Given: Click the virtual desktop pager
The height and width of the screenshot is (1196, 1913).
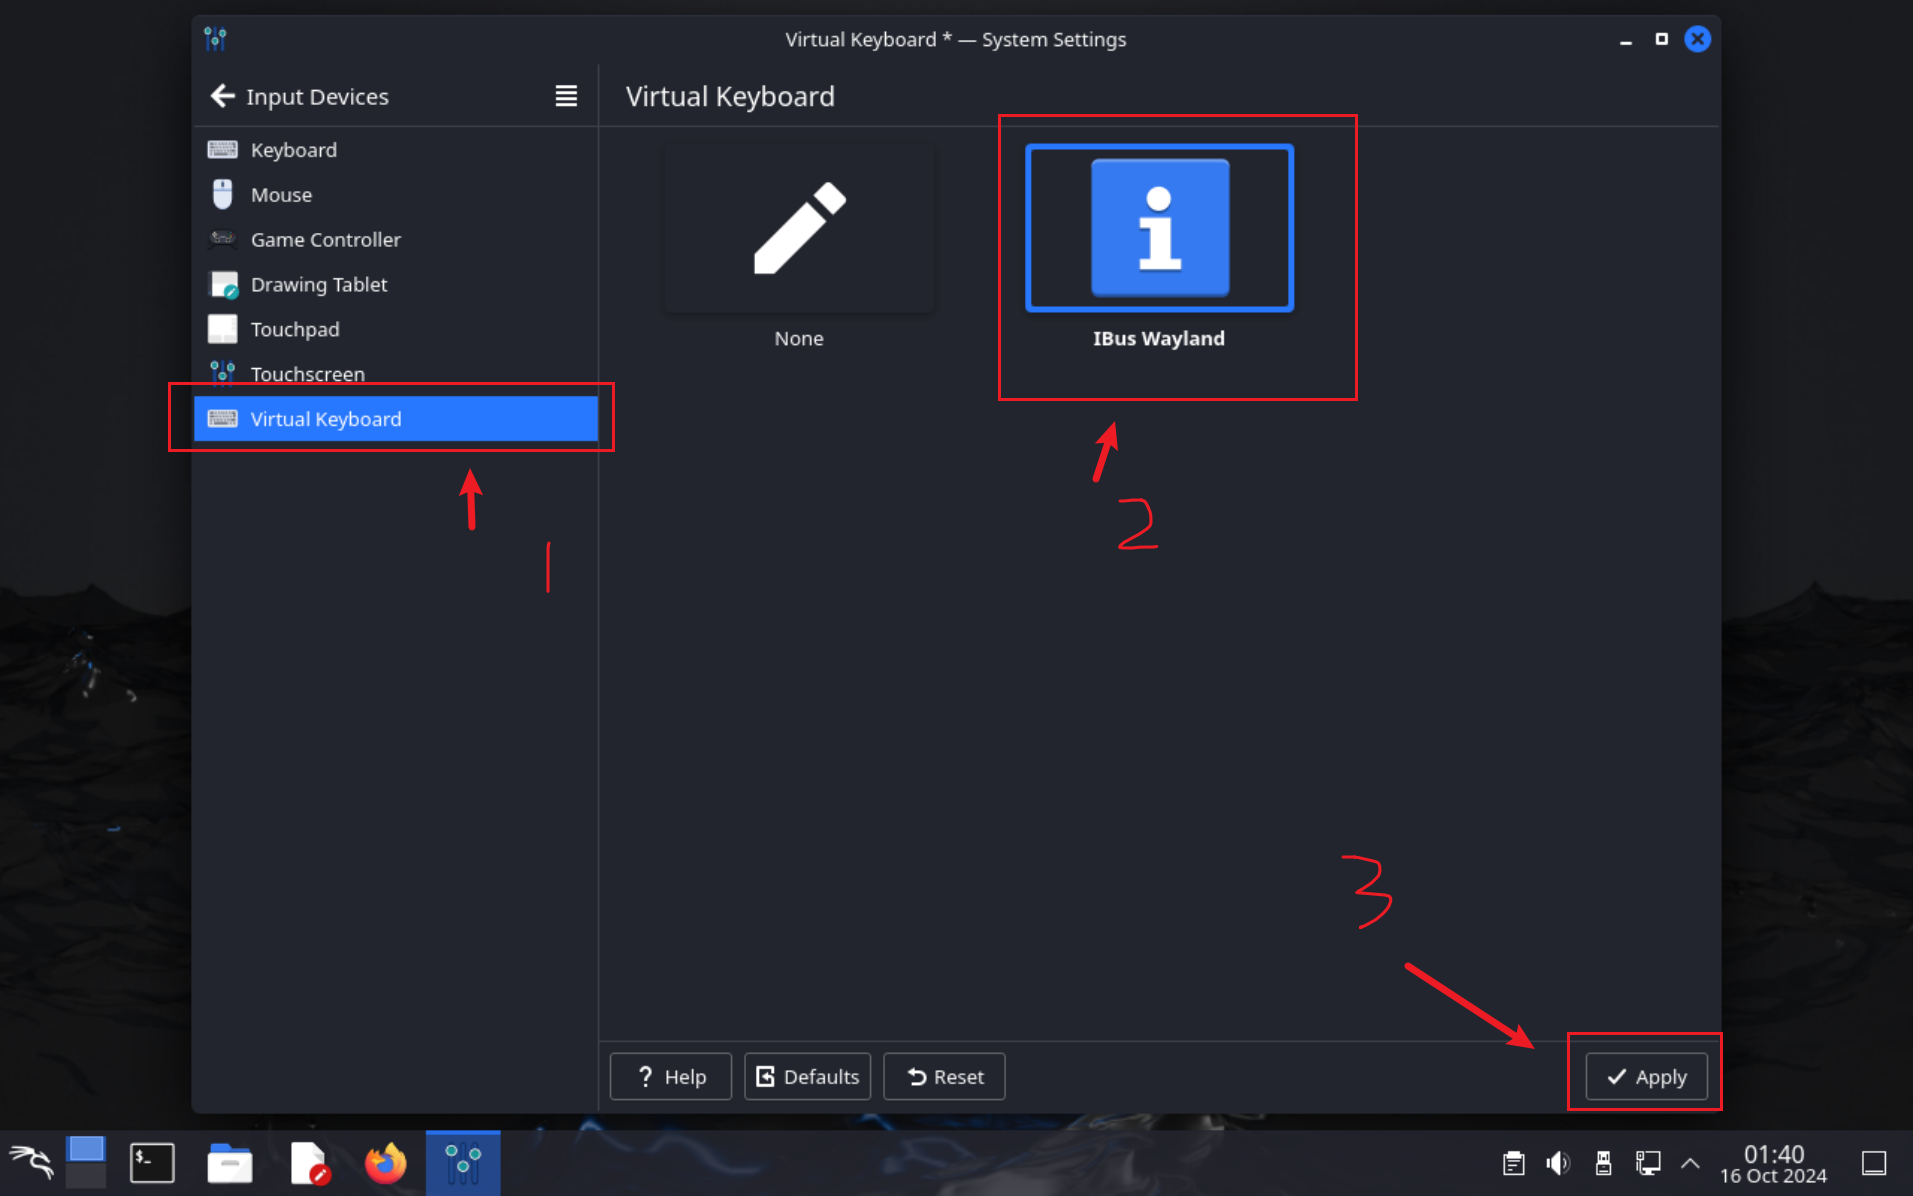Looking at the screenshot, I should tap(86, 1162).
